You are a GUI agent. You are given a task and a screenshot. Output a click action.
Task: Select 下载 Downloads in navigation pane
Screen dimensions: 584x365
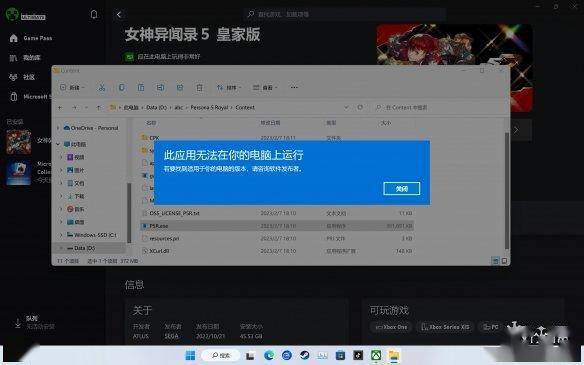(76, 196)
